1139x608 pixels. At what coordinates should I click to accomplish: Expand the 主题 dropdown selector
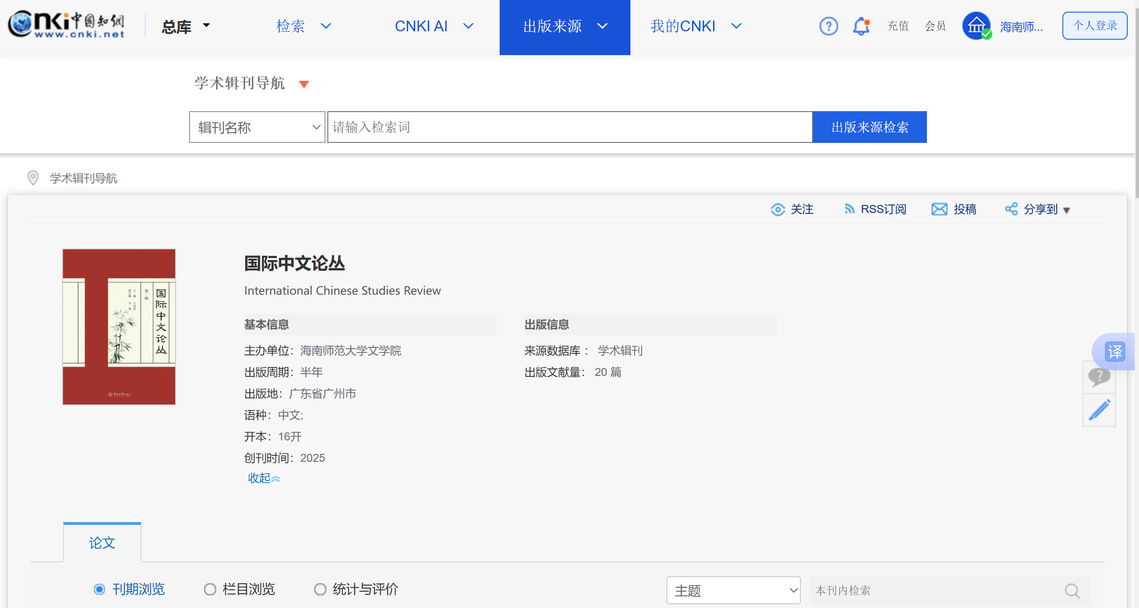point(733,591)
